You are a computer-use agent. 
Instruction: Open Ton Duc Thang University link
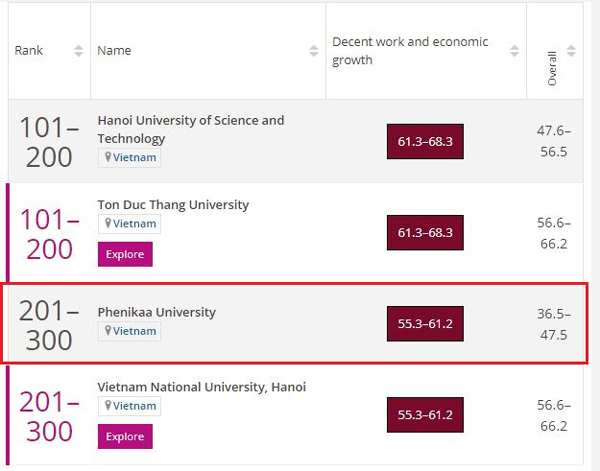[x=173, y=205]
